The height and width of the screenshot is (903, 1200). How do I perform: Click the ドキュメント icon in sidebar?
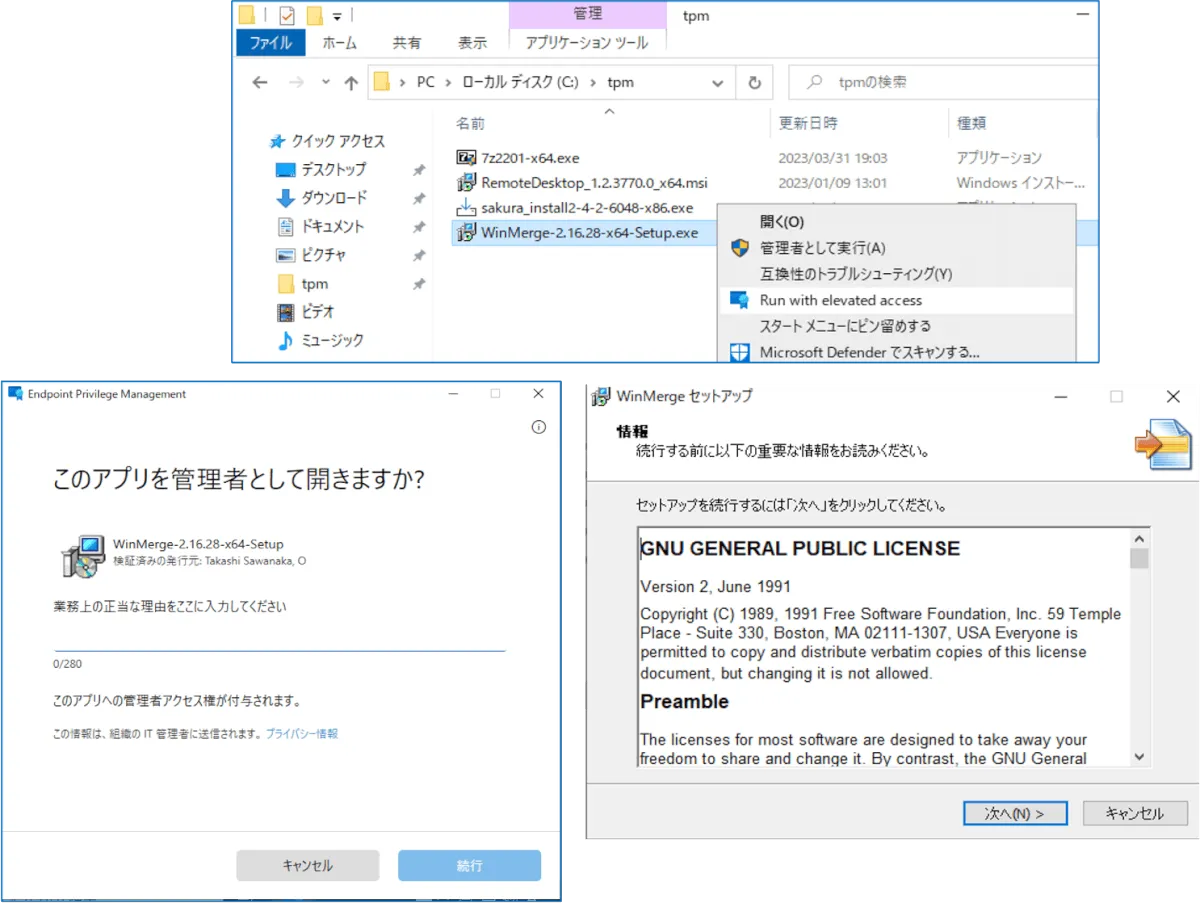[x=286, y=226]
